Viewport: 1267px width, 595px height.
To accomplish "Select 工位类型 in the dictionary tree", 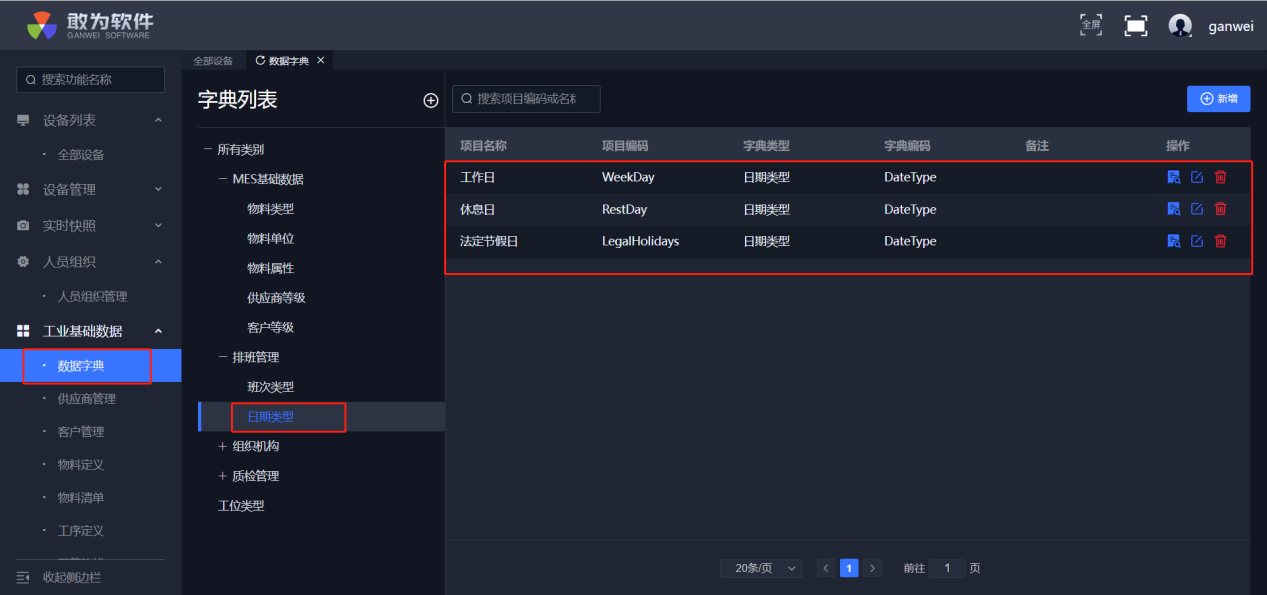I will [x=241, y=506].
